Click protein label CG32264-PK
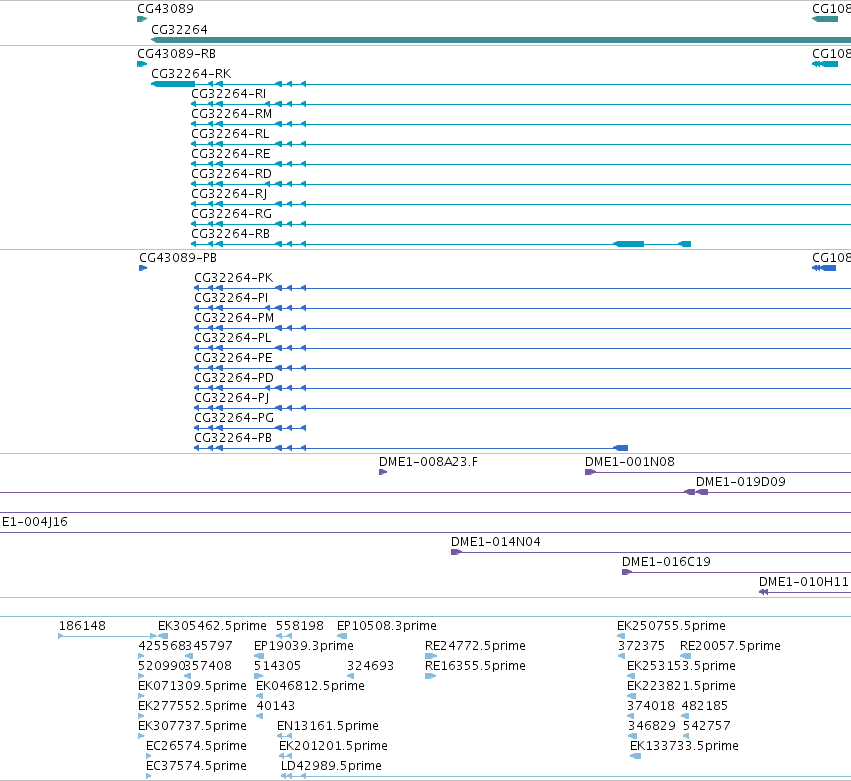 234,278
